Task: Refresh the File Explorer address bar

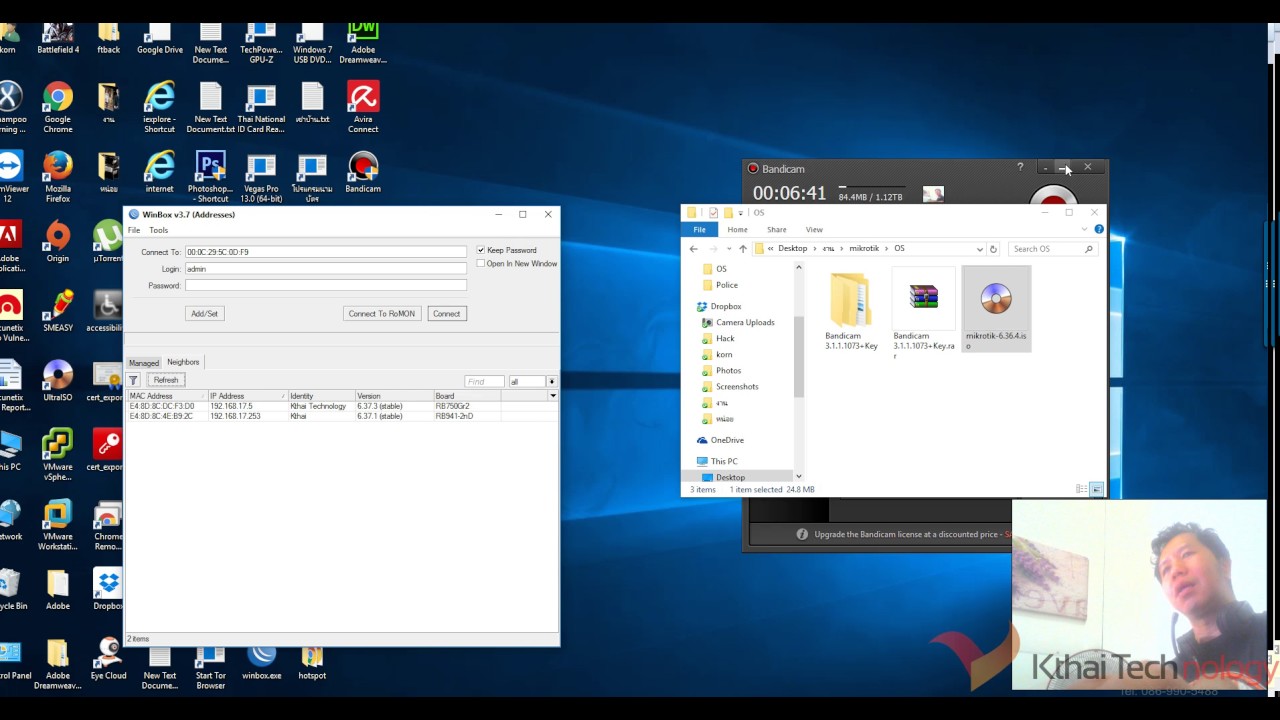Action: coord(993,248)
